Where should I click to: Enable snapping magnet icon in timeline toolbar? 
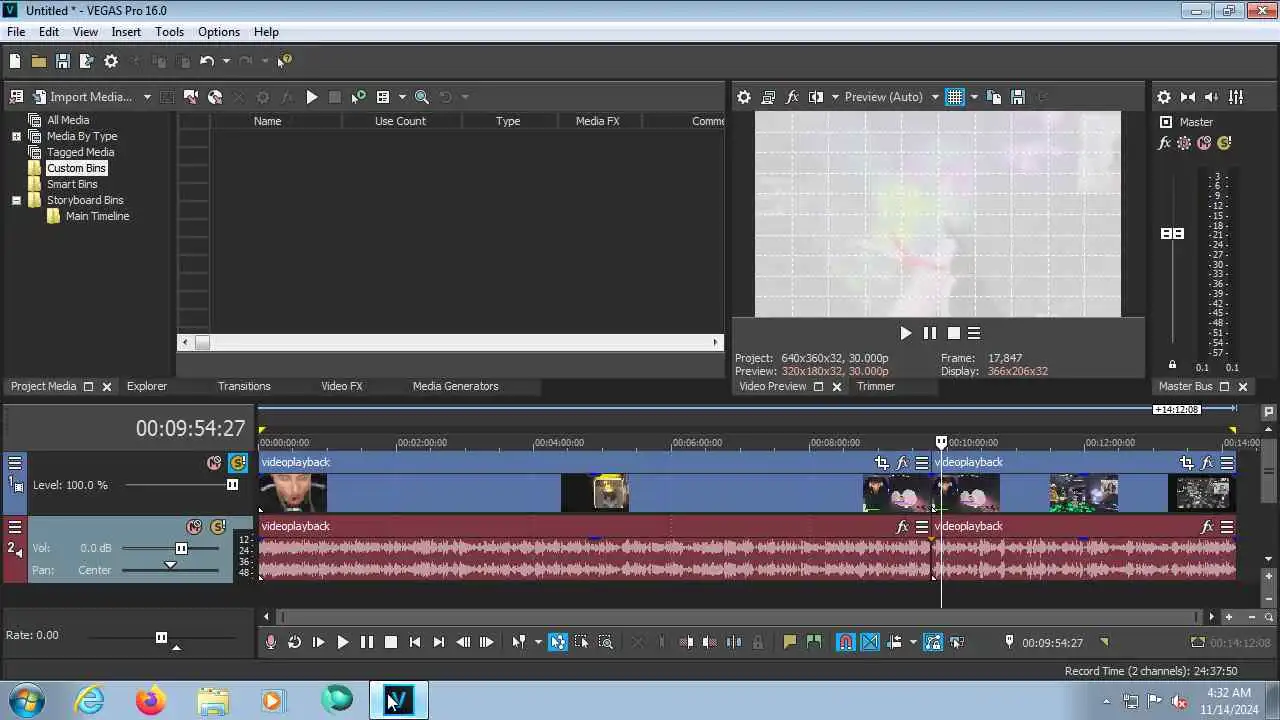click(846, 642)
